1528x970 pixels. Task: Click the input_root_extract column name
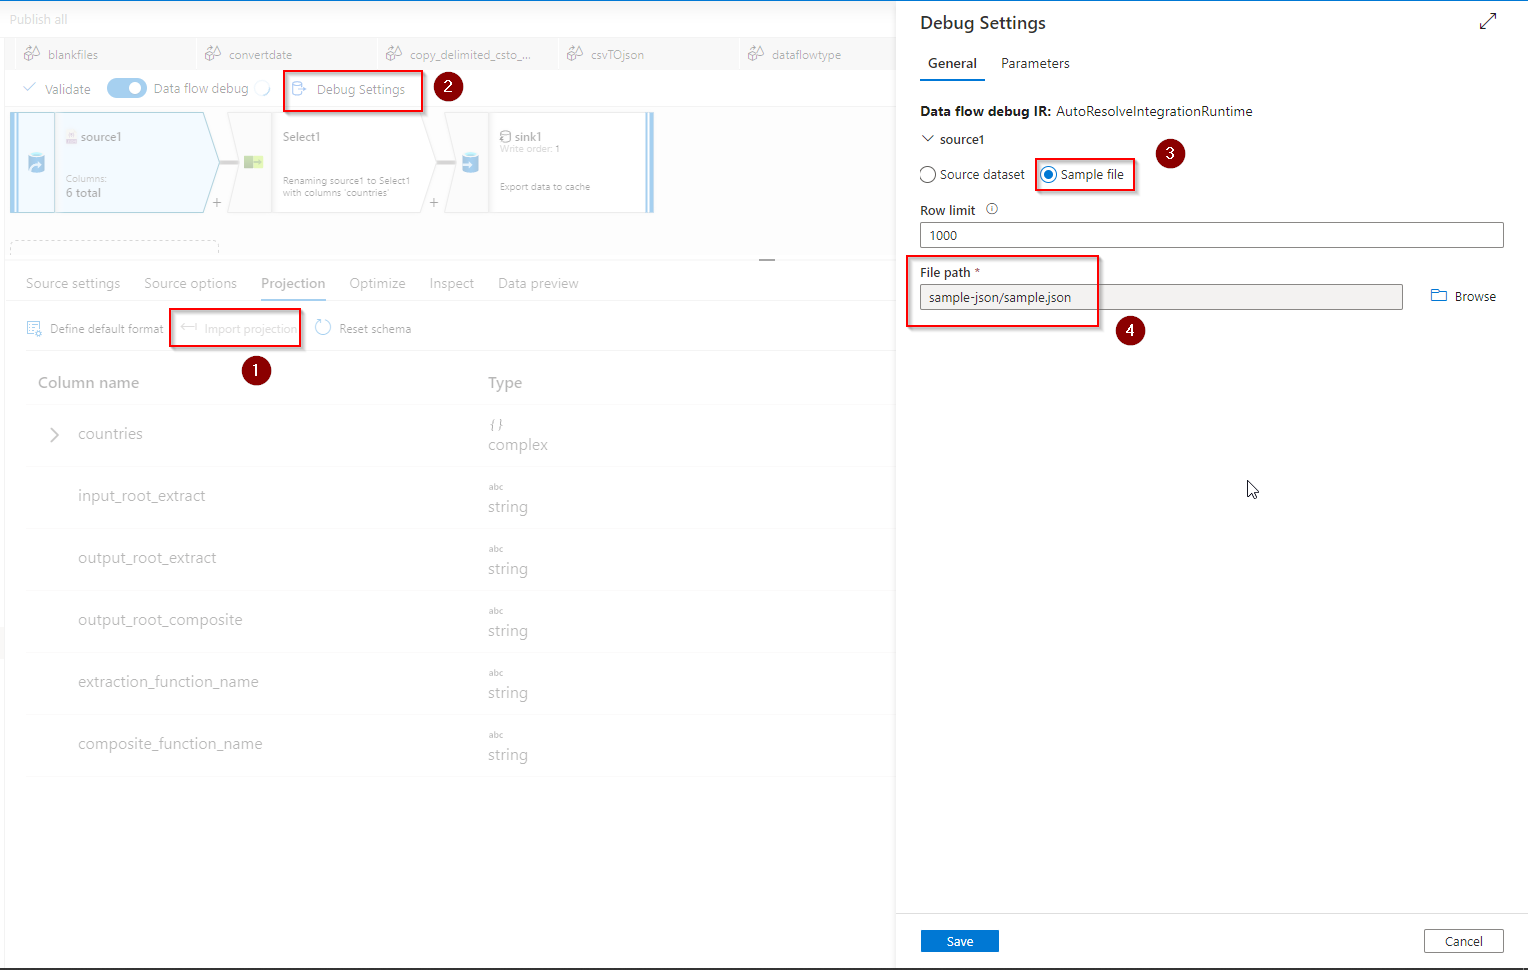(141, 496)
